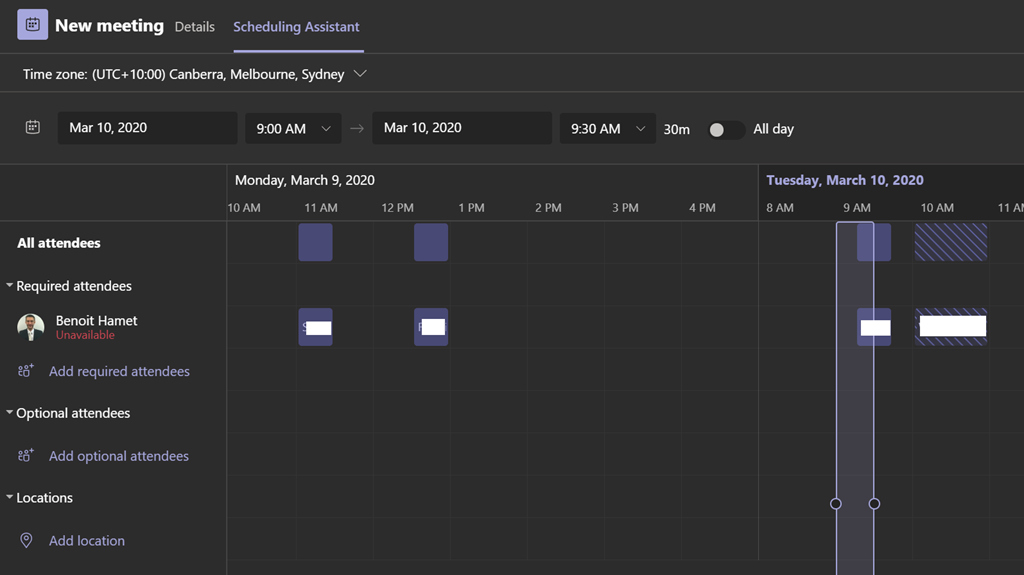Viewport: 1024px width, 575px height.
Task: Click the calendar icon beside start date
Action: (x=33, y=128)
